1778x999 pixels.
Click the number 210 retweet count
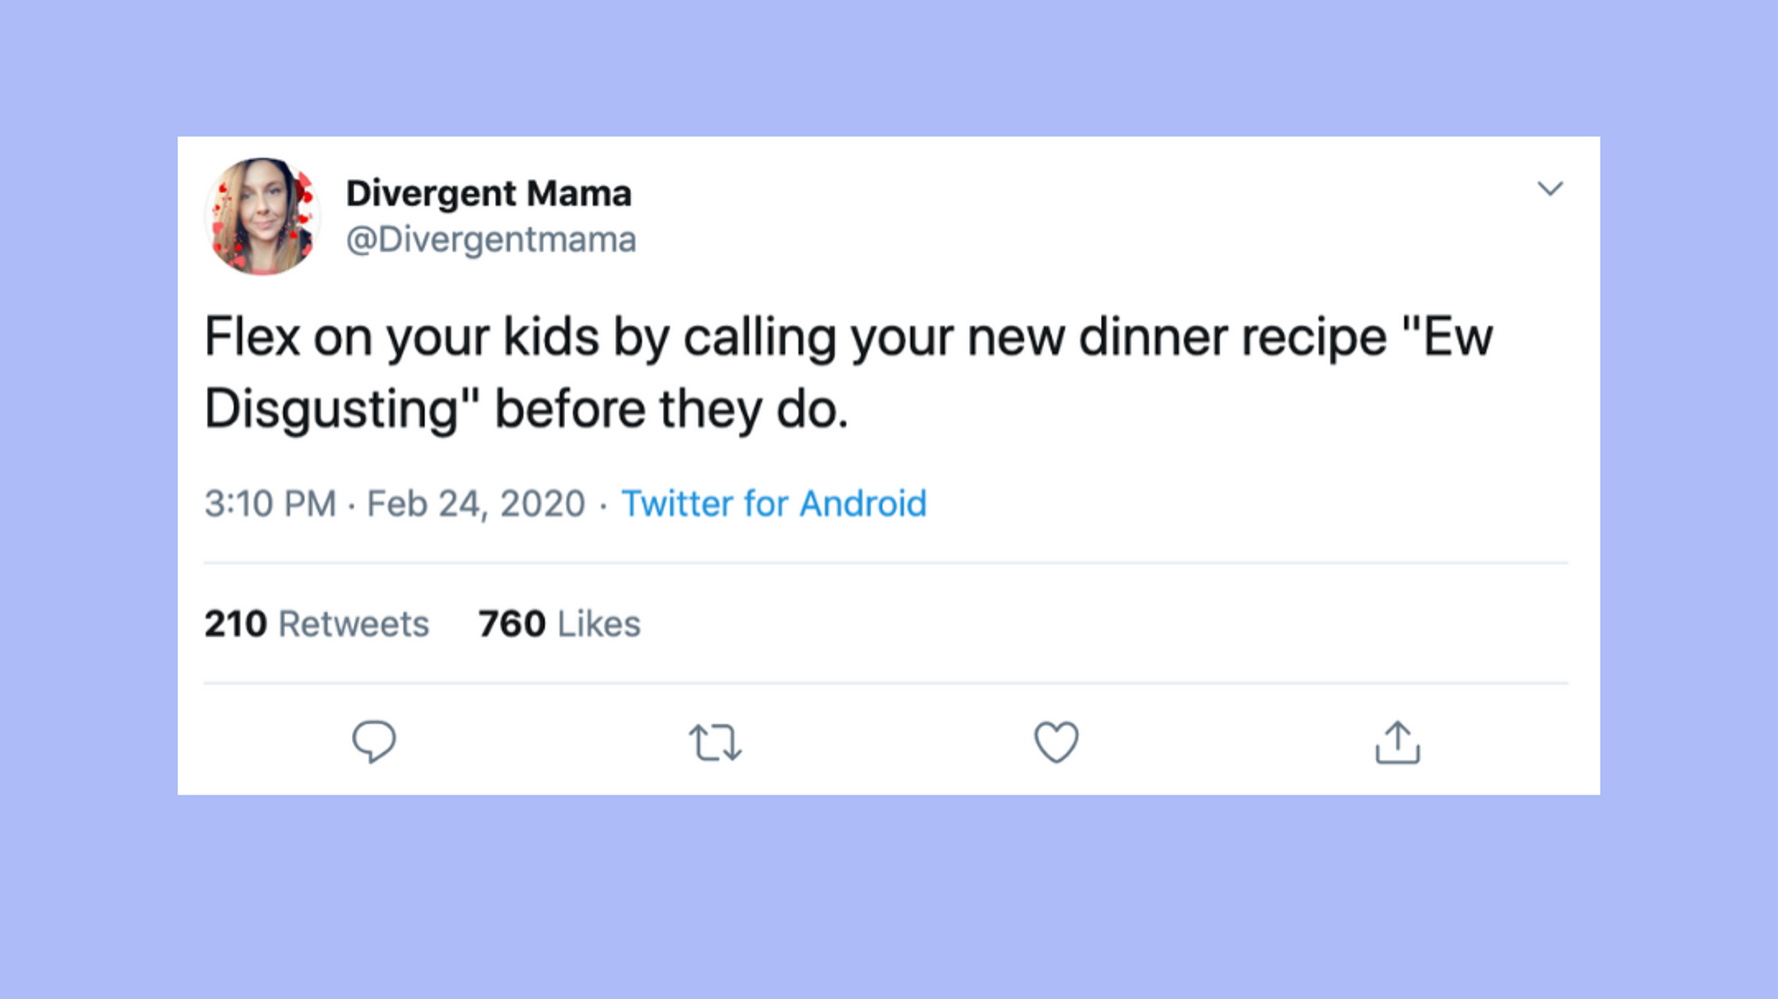click(x=235, y=624)
